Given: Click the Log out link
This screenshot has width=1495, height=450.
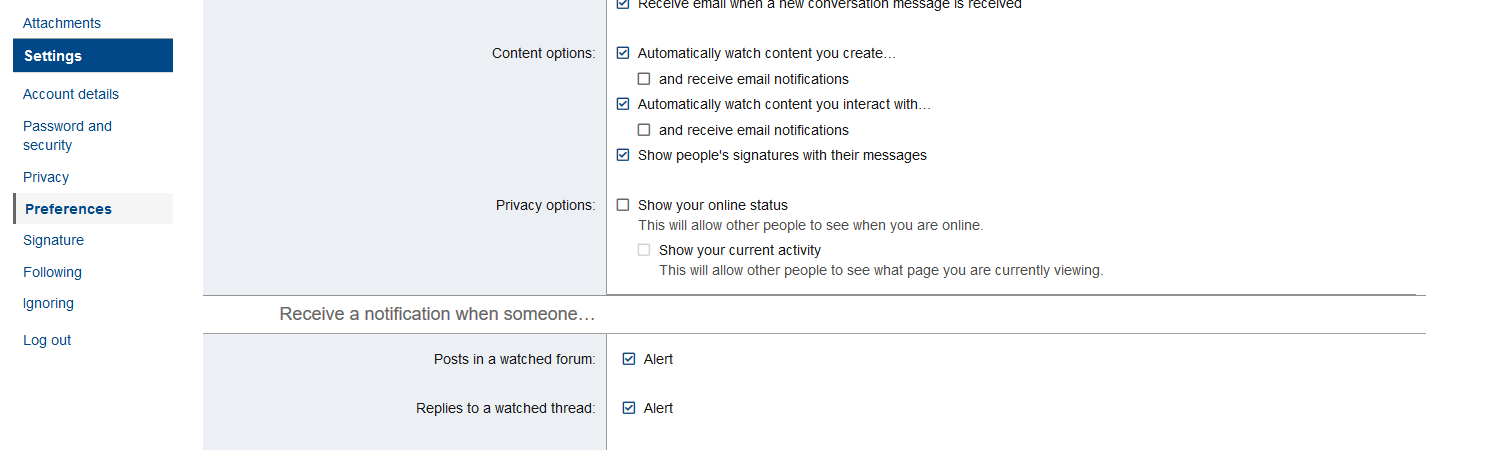Looking at the screenshot, I should [47, 340].
